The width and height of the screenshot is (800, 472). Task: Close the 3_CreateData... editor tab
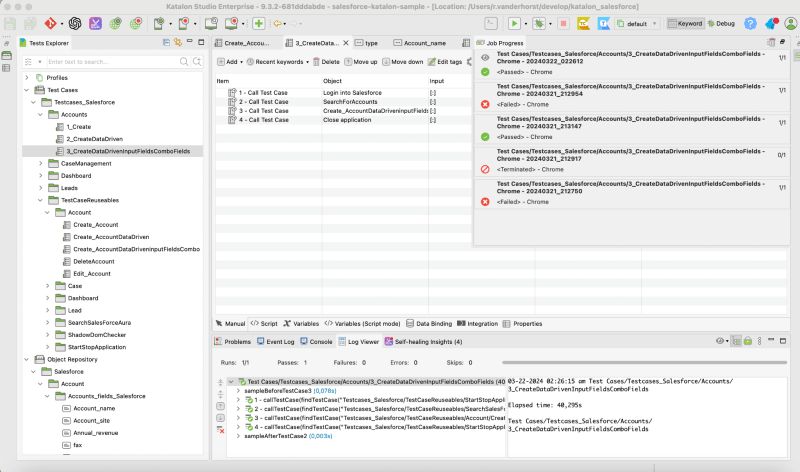coord(346,43)
